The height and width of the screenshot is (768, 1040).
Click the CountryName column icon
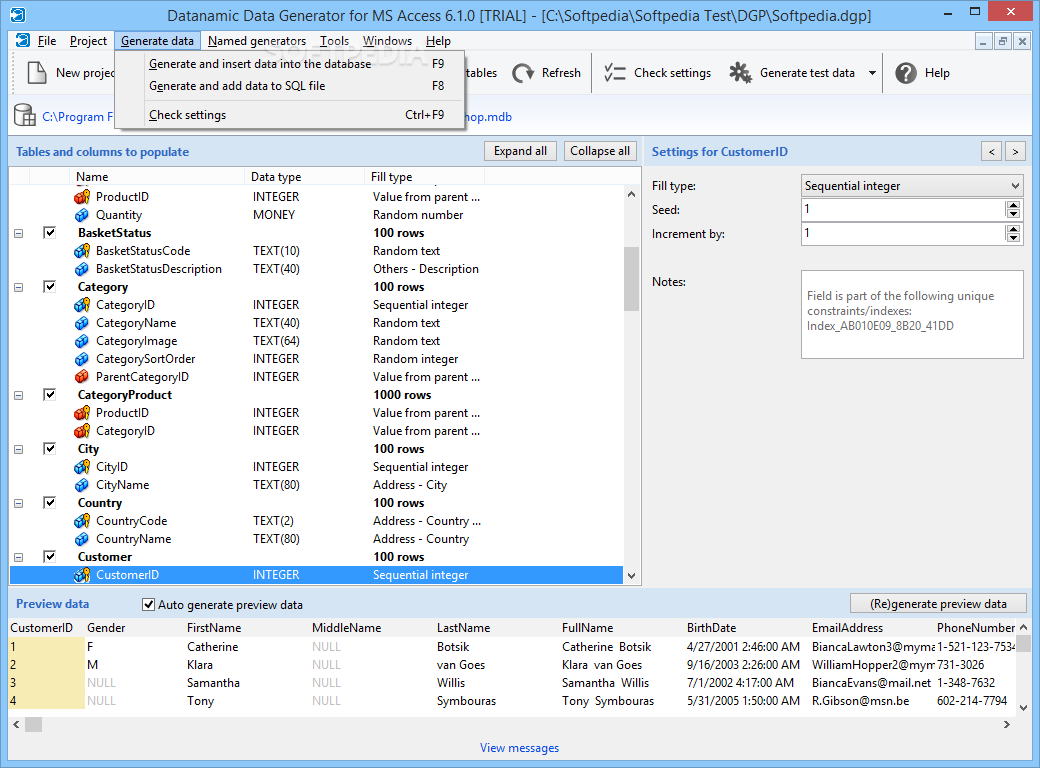[x=82, y=539]
